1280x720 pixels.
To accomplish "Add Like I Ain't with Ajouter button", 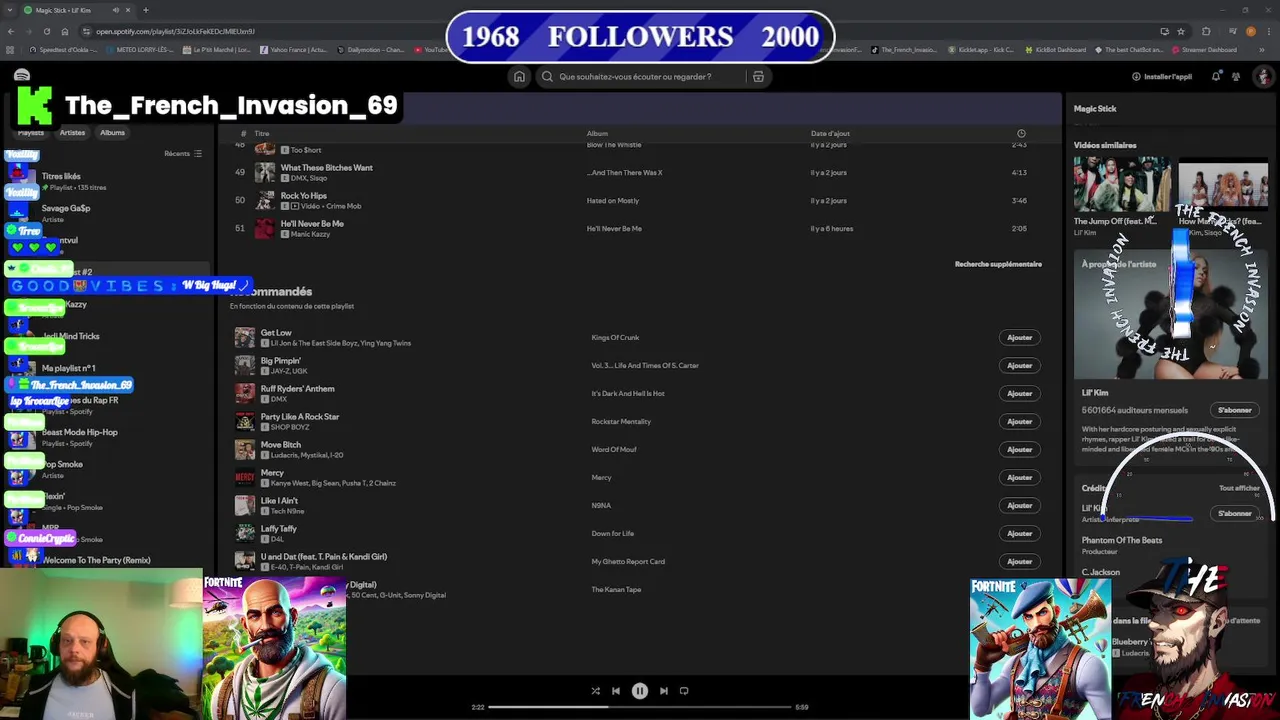I will coord(1019,505).
